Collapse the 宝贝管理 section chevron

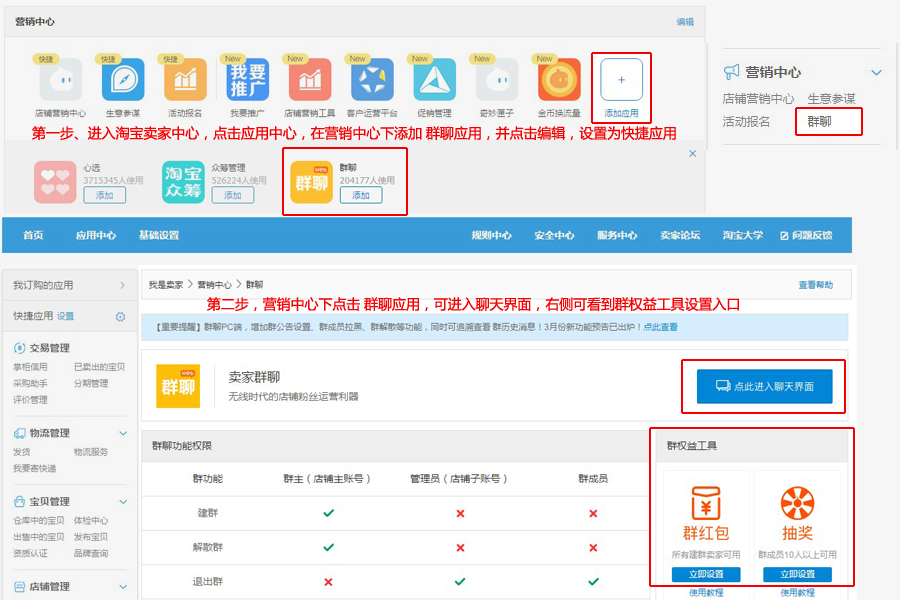click(123, 501)
